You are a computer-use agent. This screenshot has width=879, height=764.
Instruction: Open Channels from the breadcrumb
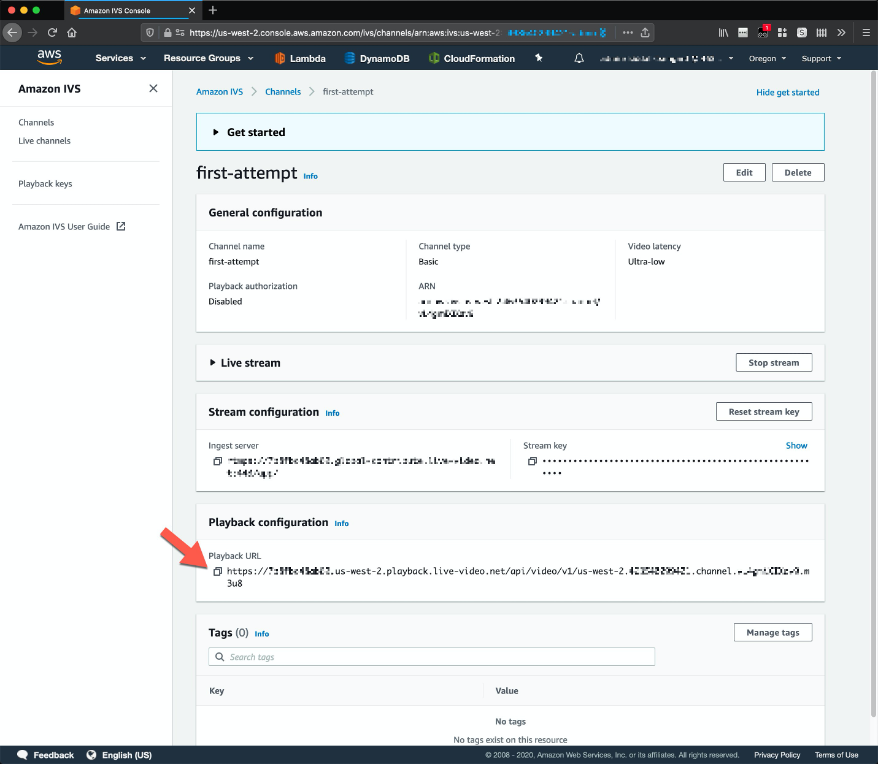coord(282,91)
